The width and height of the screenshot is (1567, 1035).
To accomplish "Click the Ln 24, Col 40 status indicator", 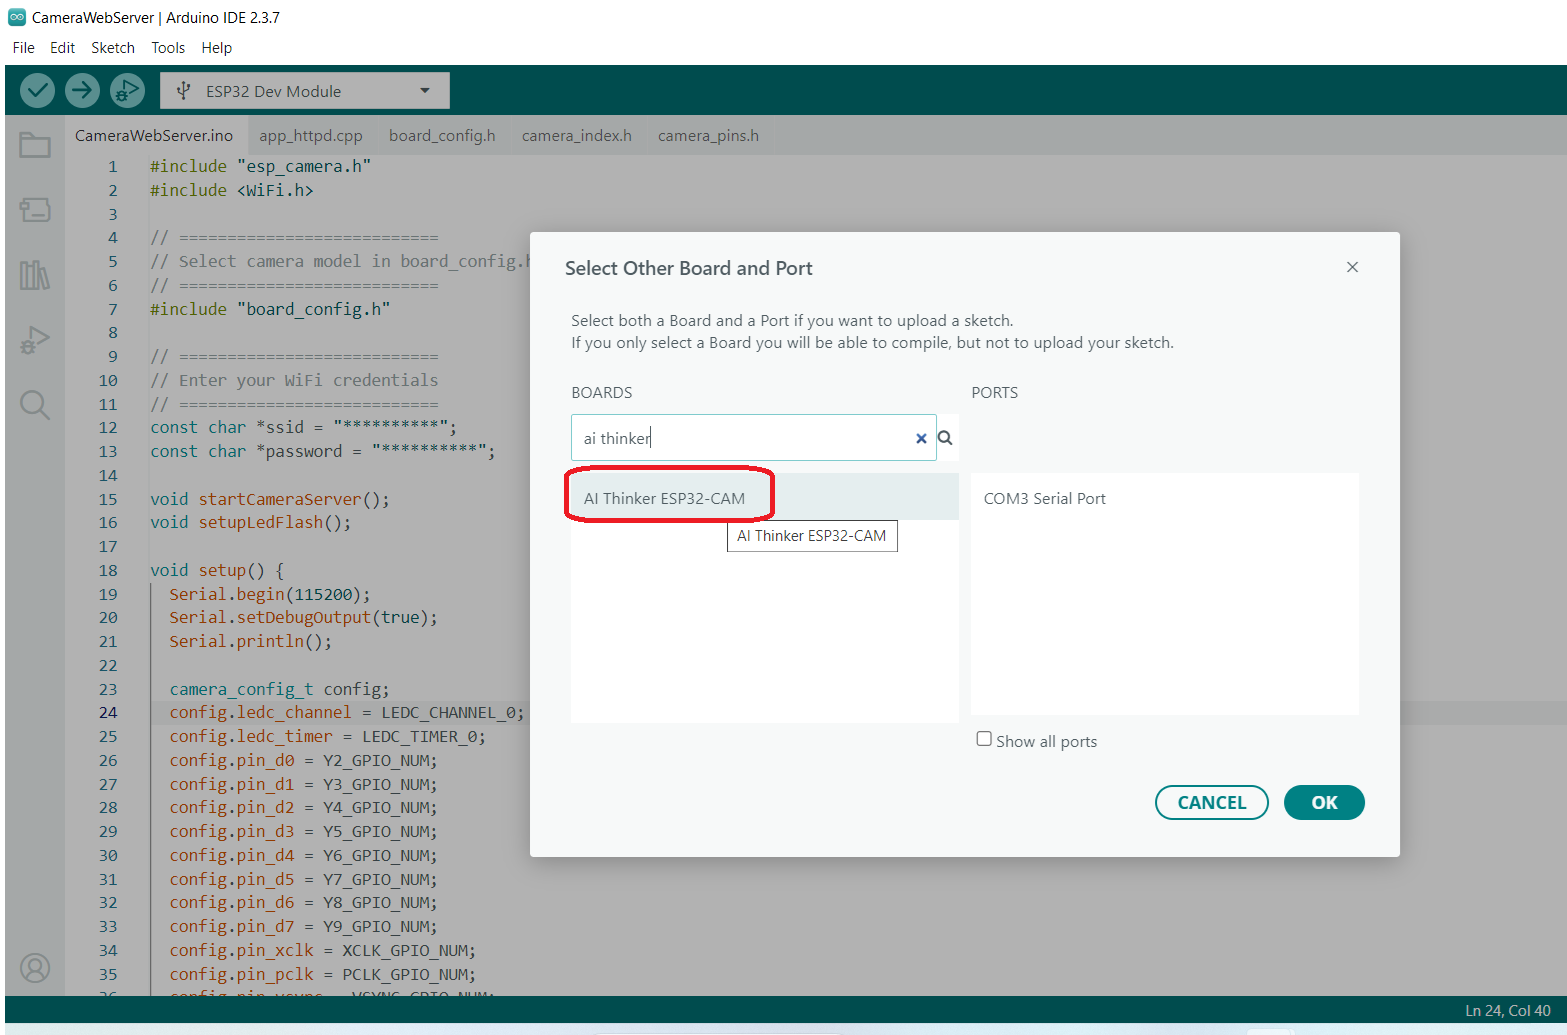I will pyautogui.click(x=1508, y=1010).
